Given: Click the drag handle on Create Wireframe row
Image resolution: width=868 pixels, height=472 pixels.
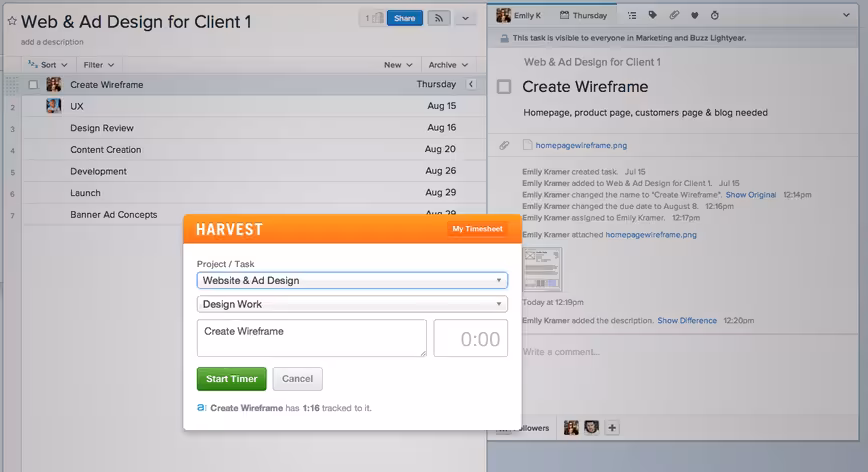Looking at the screenshot, I should tap(12, 85).
